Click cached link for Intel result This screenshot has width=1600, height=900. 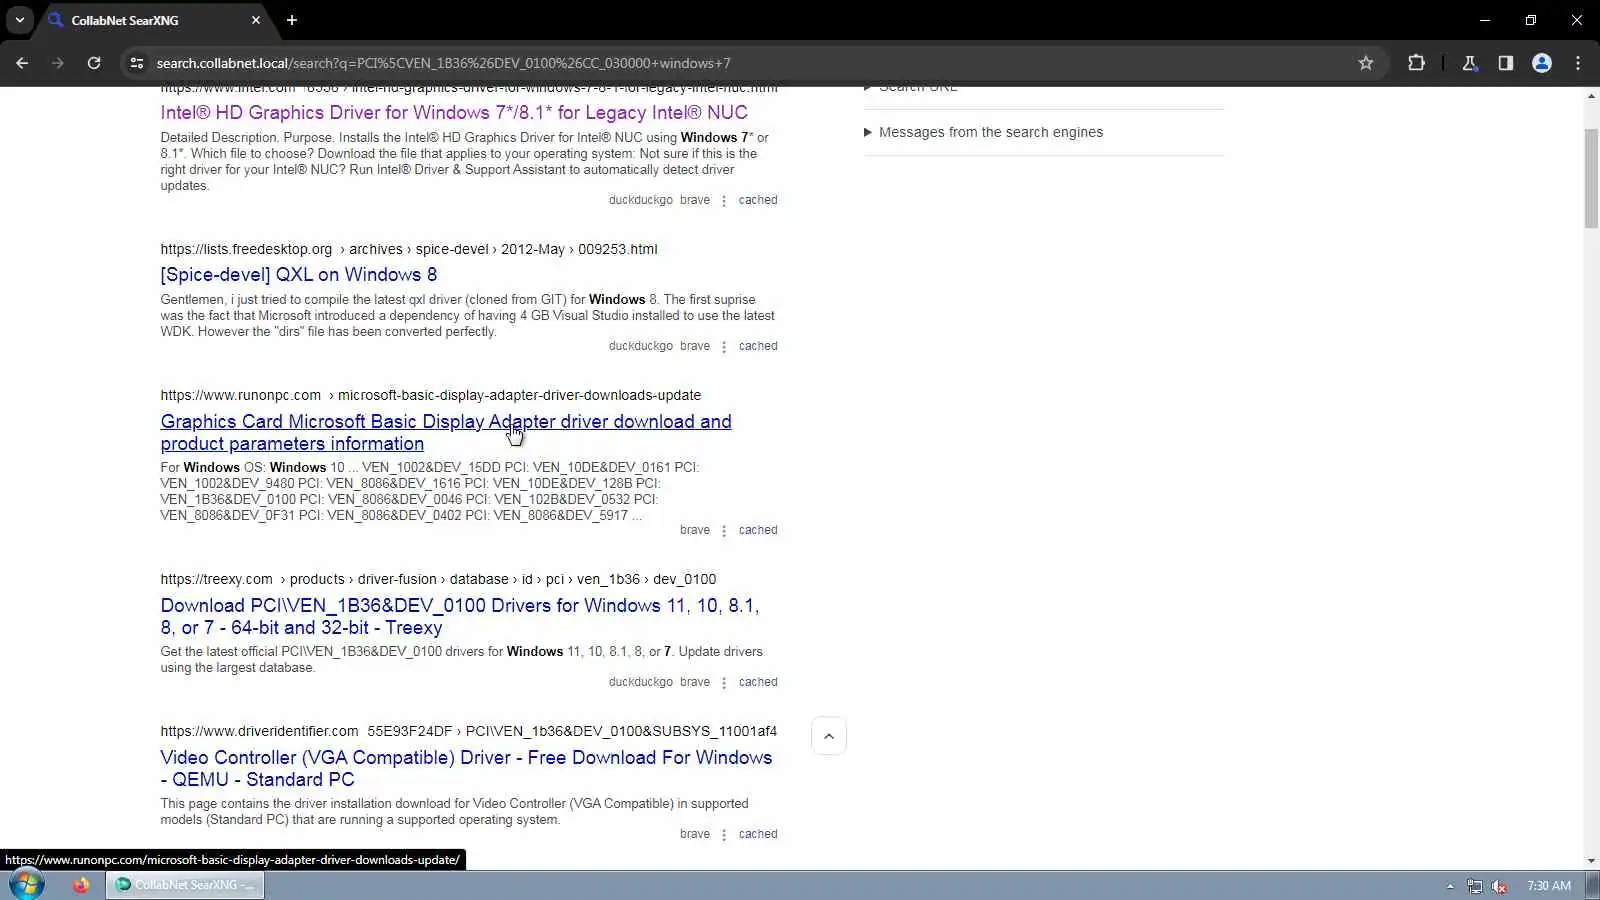point(758,200)
